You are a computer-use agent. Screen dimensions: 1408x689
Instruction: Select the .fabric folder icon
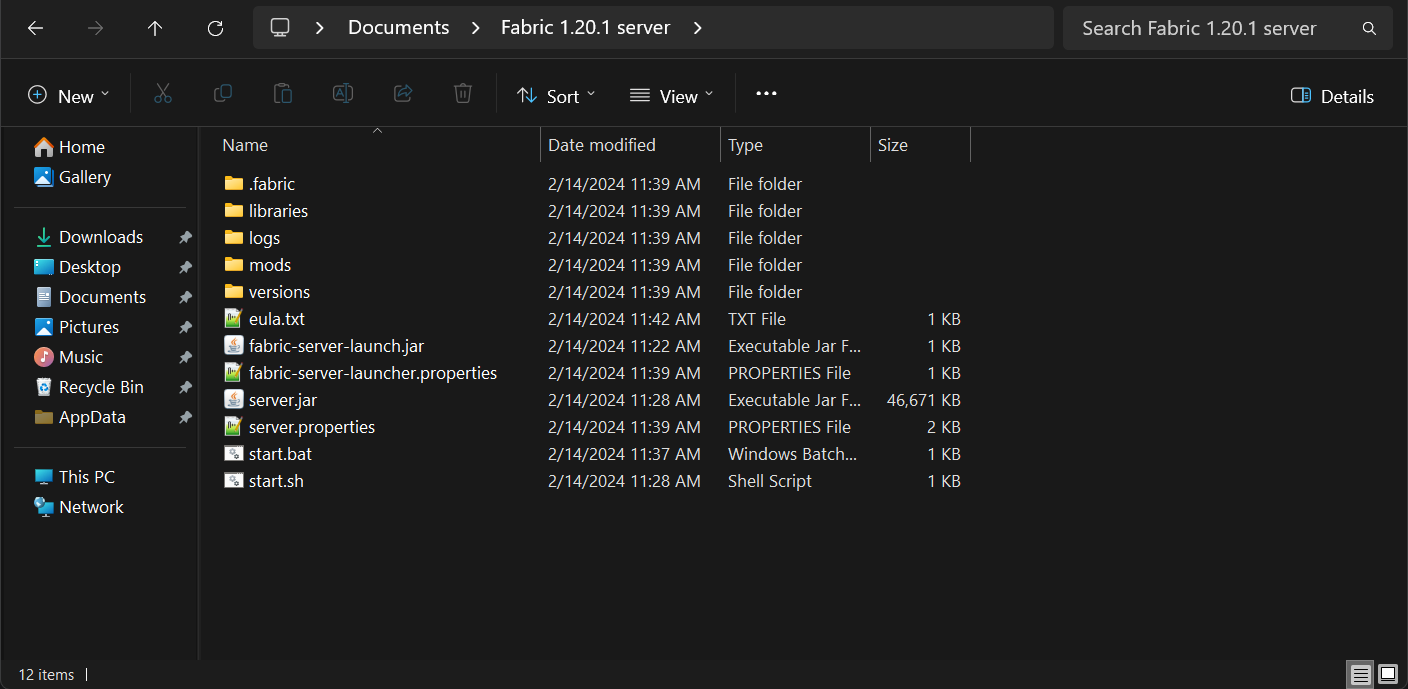(x=234, y=184)
